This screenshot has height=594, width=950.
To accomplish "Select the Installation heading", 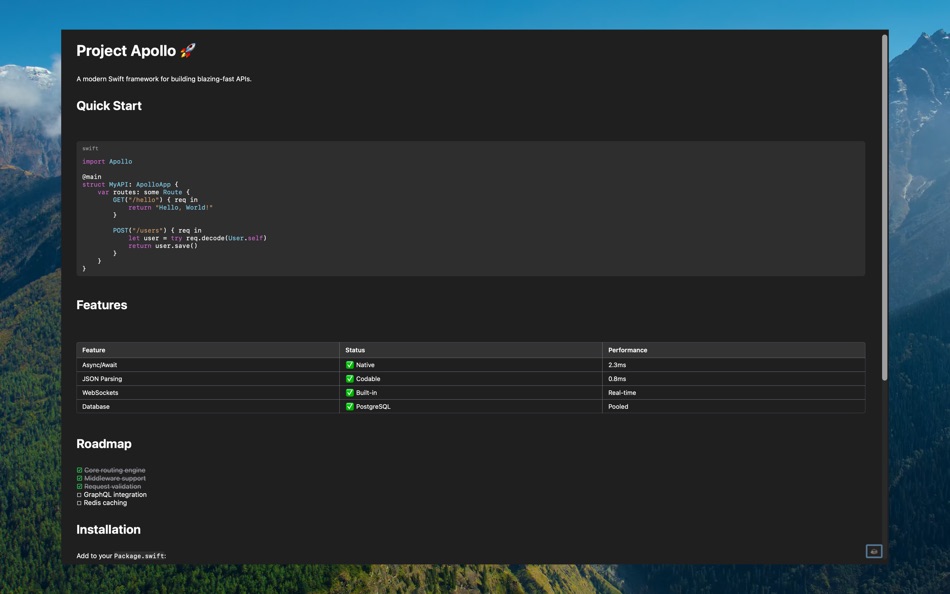I will click(109, 529).
